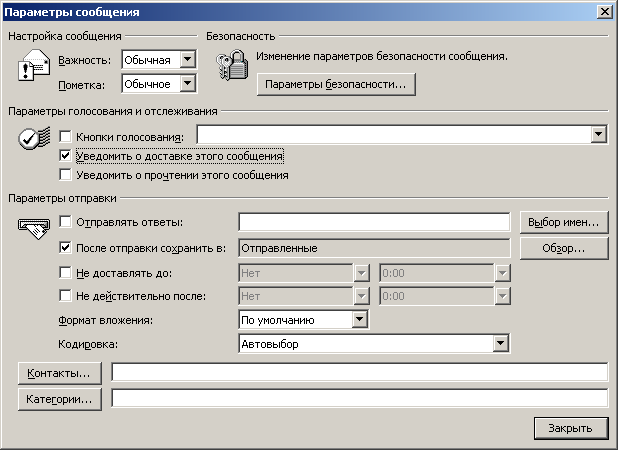Viewport: 618px width, 450px height.
Task: Click the Отправленные folder field
Action: click(374, 248)
